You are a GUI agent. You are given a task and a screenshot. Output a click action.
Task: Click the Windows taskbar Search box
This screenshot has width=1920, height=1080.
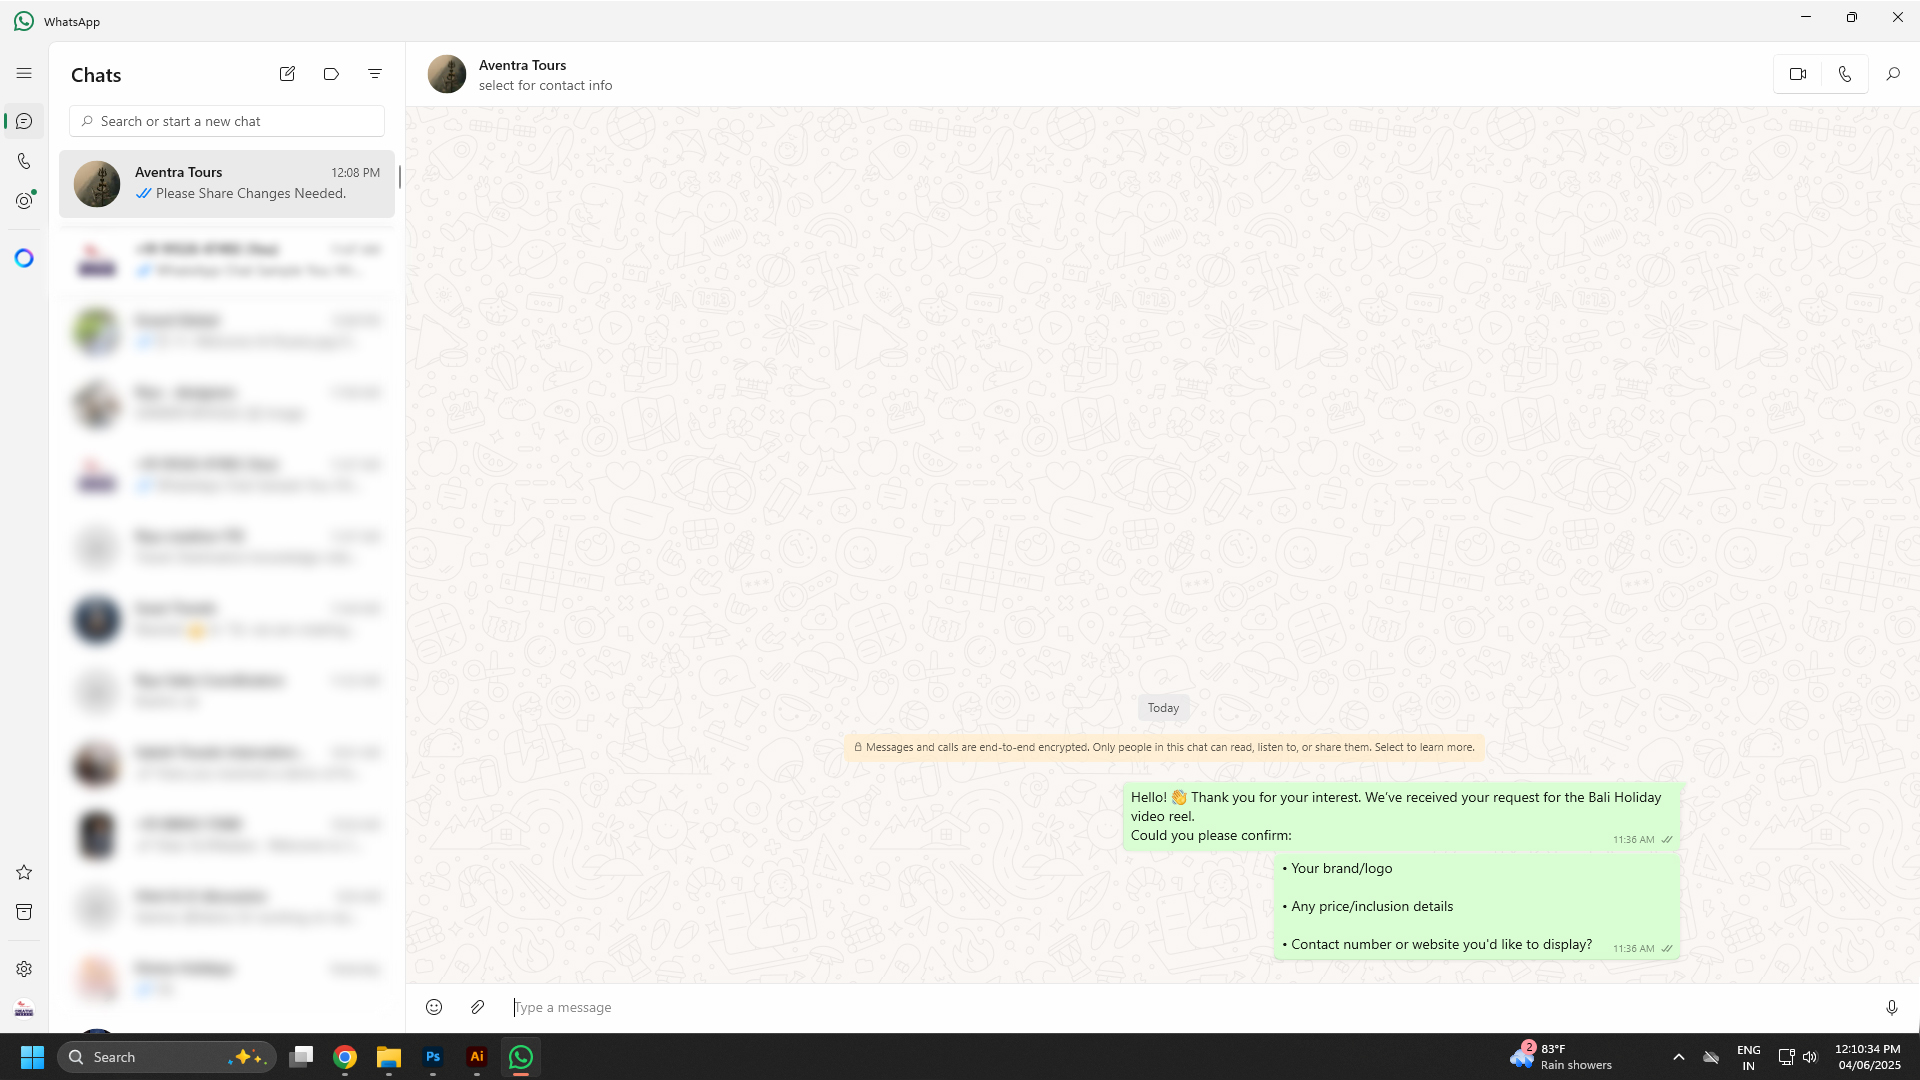pyautogui.click(x=166, y=1057)
